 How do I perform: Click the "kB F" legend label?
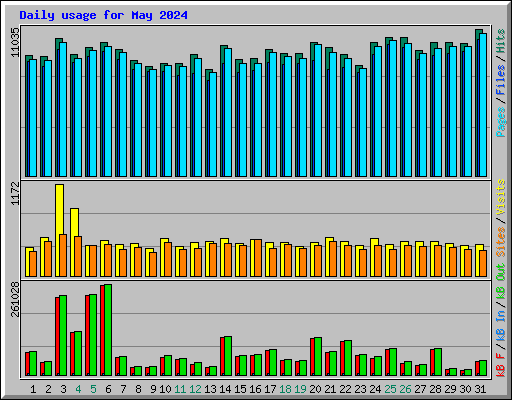tap(501, 364)
